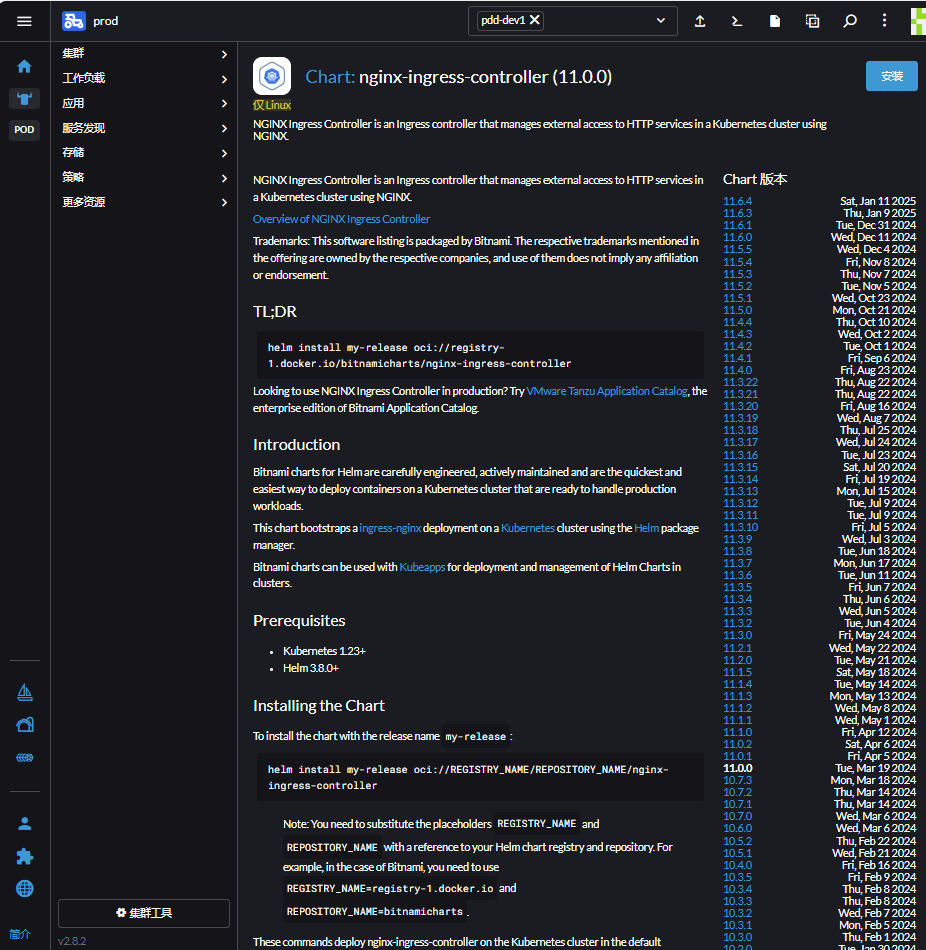Viewport: 926px width, 950px height.
Task: Click the Chart: breadcrumb link
Action: click(330, 77)
